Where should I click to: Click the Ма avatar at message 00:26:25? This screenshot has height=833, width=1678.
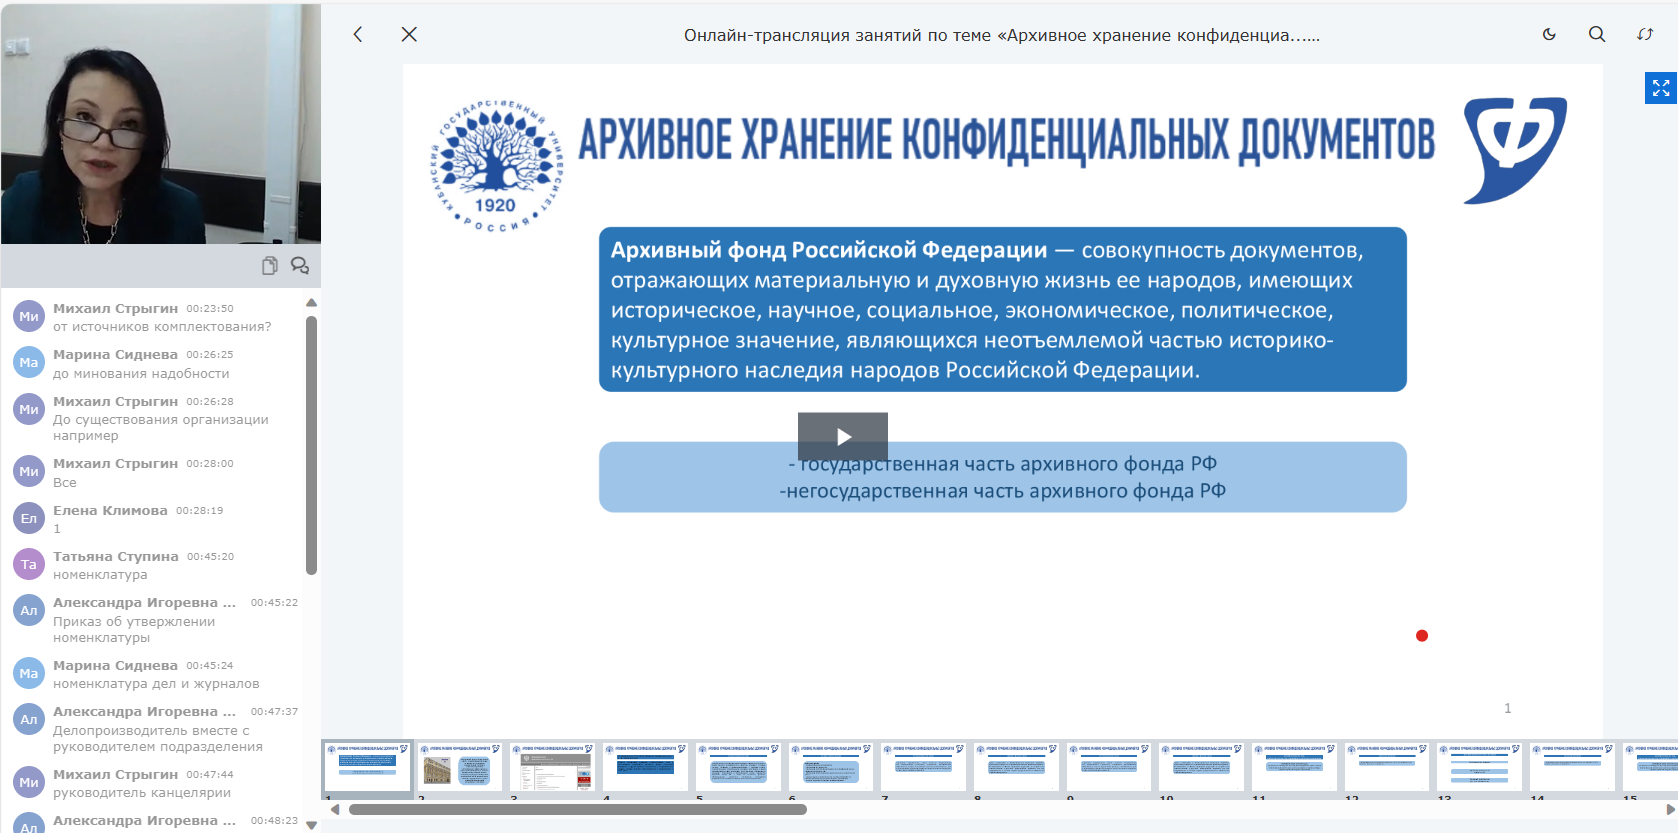tap(29, 362)
